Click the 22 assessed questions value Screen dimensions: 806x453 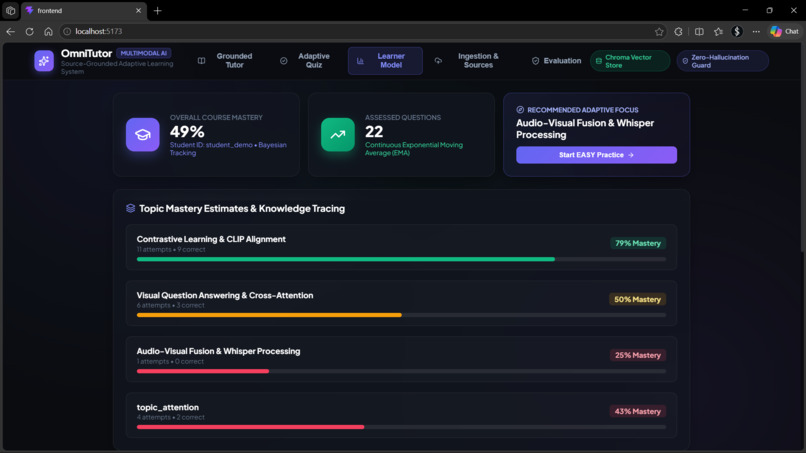pos(374,132)
